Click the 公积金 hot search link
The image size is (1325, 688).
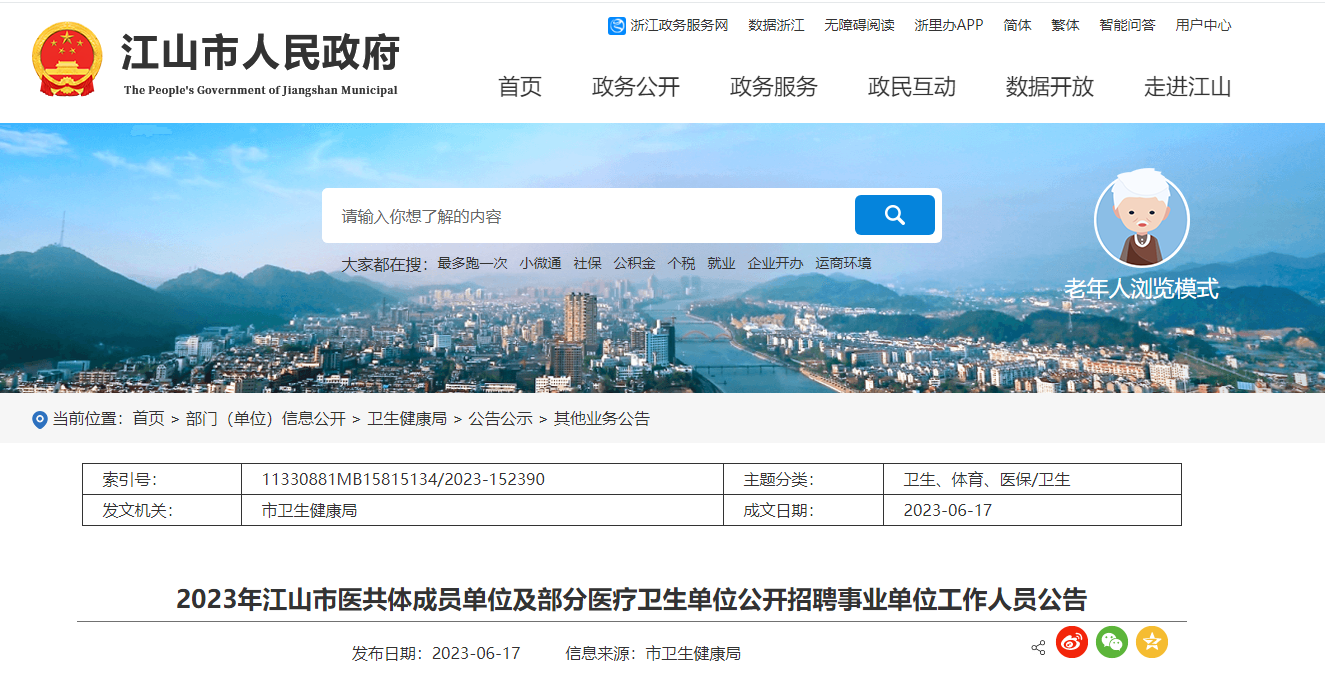click(634, 263)
